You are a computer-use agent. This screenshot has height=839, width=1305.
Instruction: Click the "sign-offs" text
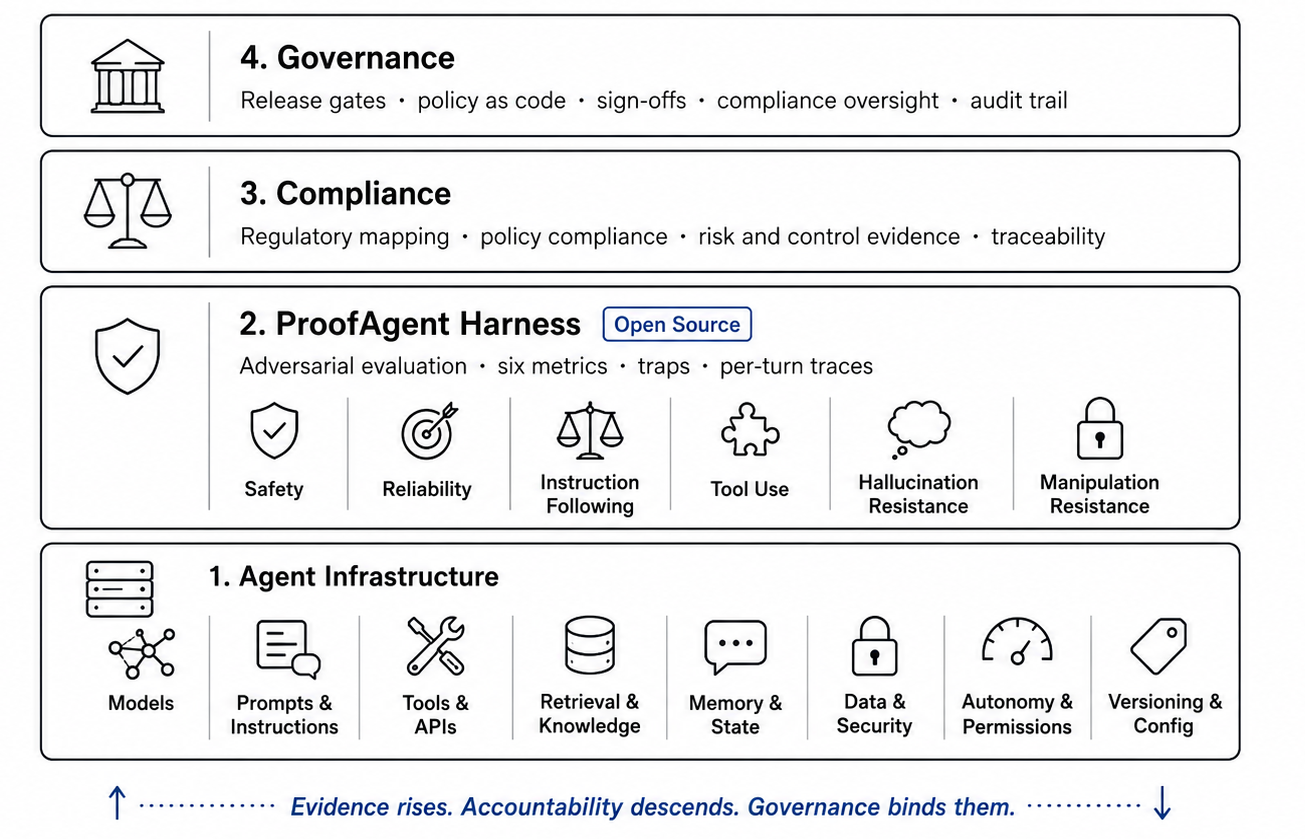(641, 101)
